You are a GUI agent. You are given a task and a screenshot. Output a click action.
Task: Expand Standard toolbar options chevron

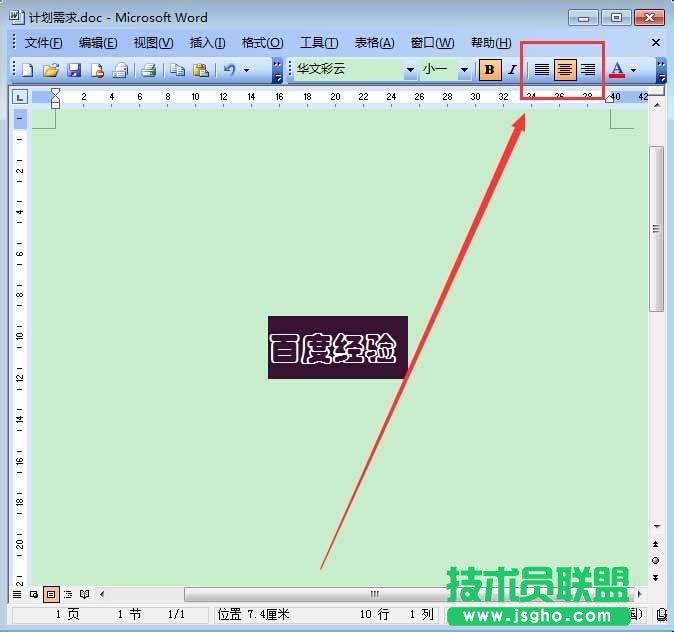pos(277,71)
